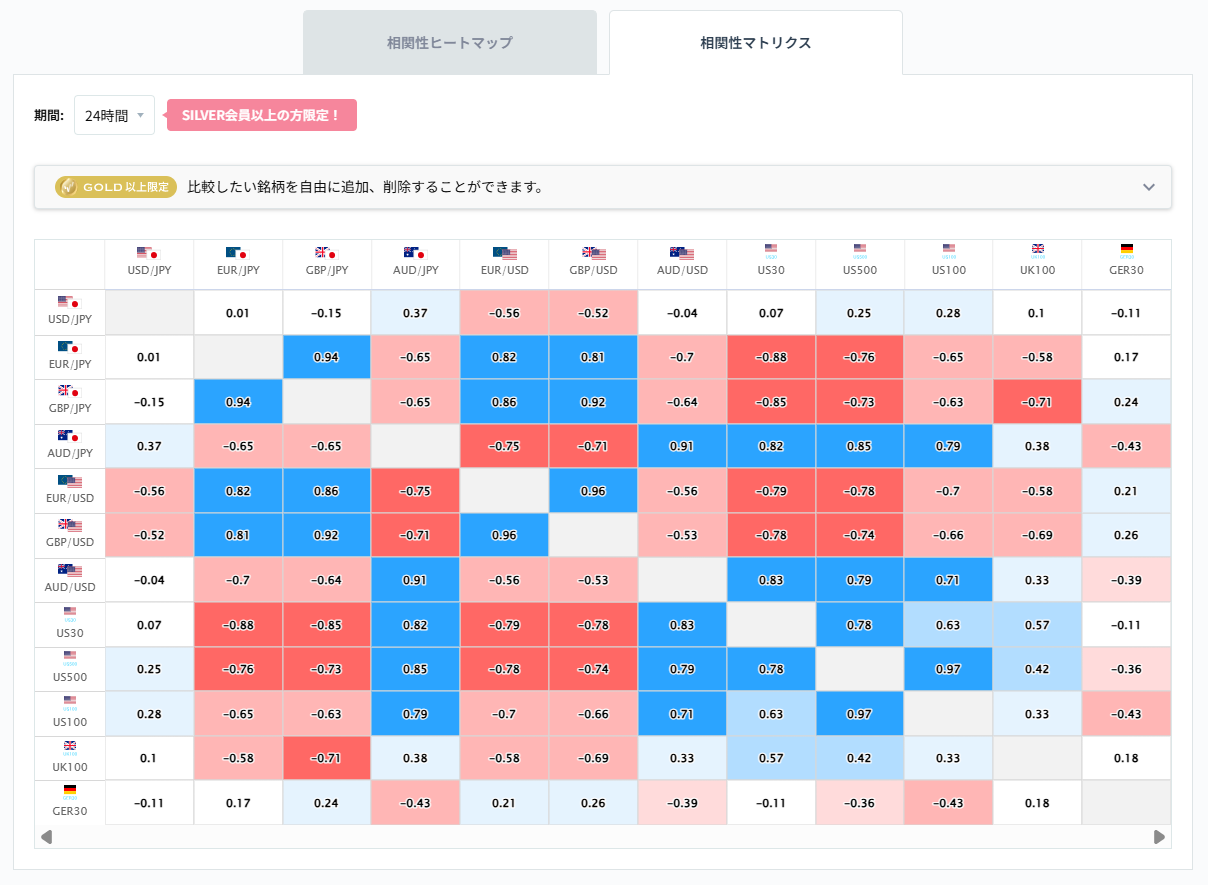This screenshot has width=1208, height=885.
Task: Click the right scroll arrow below the matrix
Action: pos(1159,836)
